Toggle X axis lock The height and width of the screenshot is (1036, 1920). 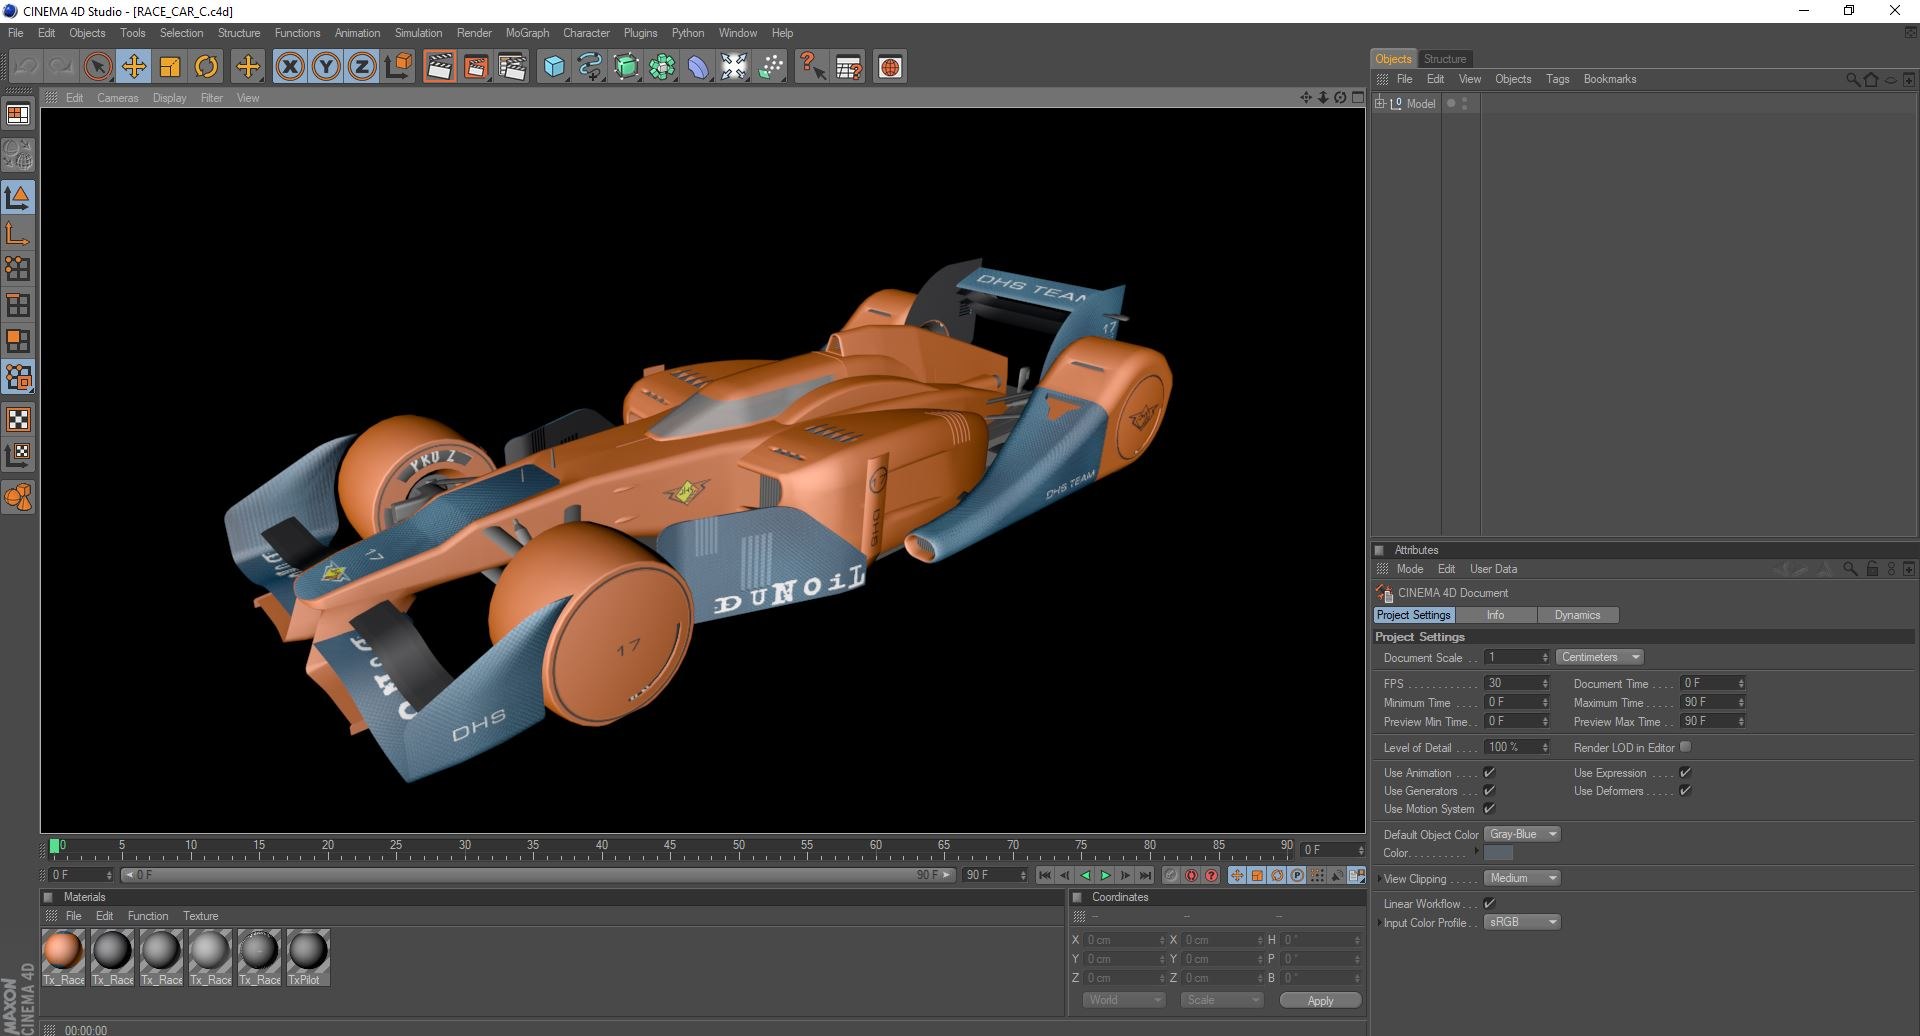(290, 67)
